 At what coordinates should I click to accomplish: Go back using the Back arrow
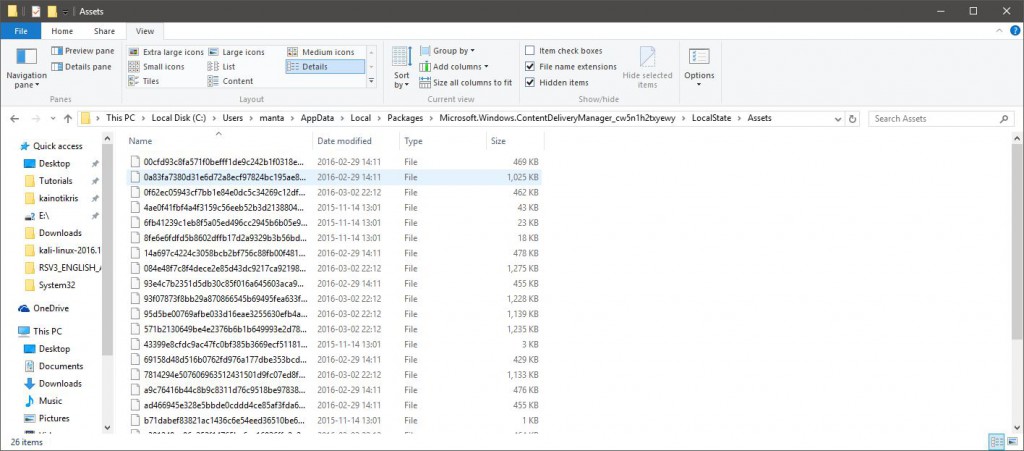tap(14, 119)
